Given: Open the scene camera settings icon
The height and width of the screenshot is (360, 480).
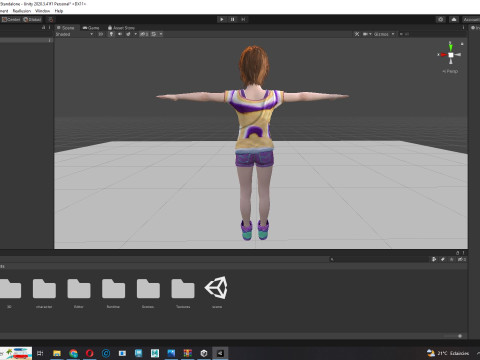Looking at the screenshot, I should tap(365, 34).
